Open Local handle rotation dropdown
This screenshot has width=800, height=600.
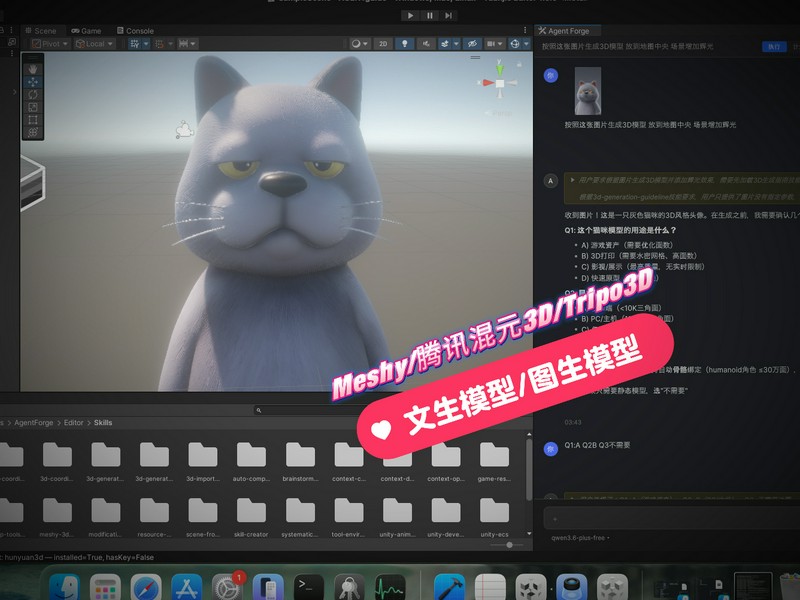coord(94,44)
